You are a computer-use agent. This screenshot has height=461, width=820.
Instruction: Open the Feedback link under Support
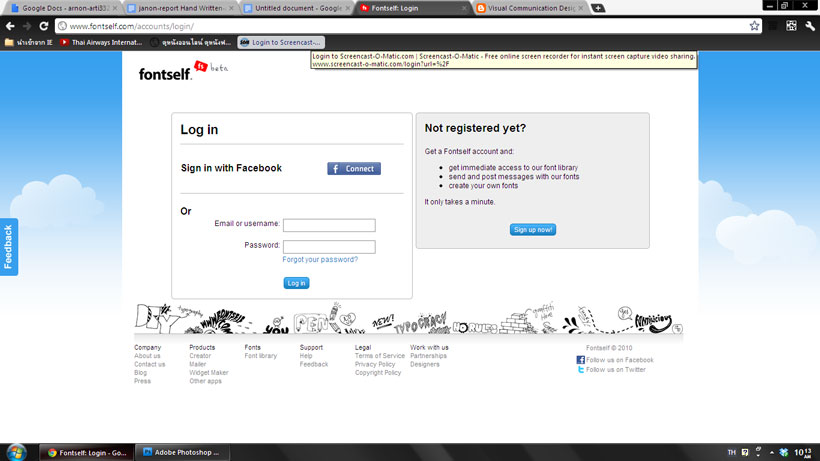pos(314,364)
